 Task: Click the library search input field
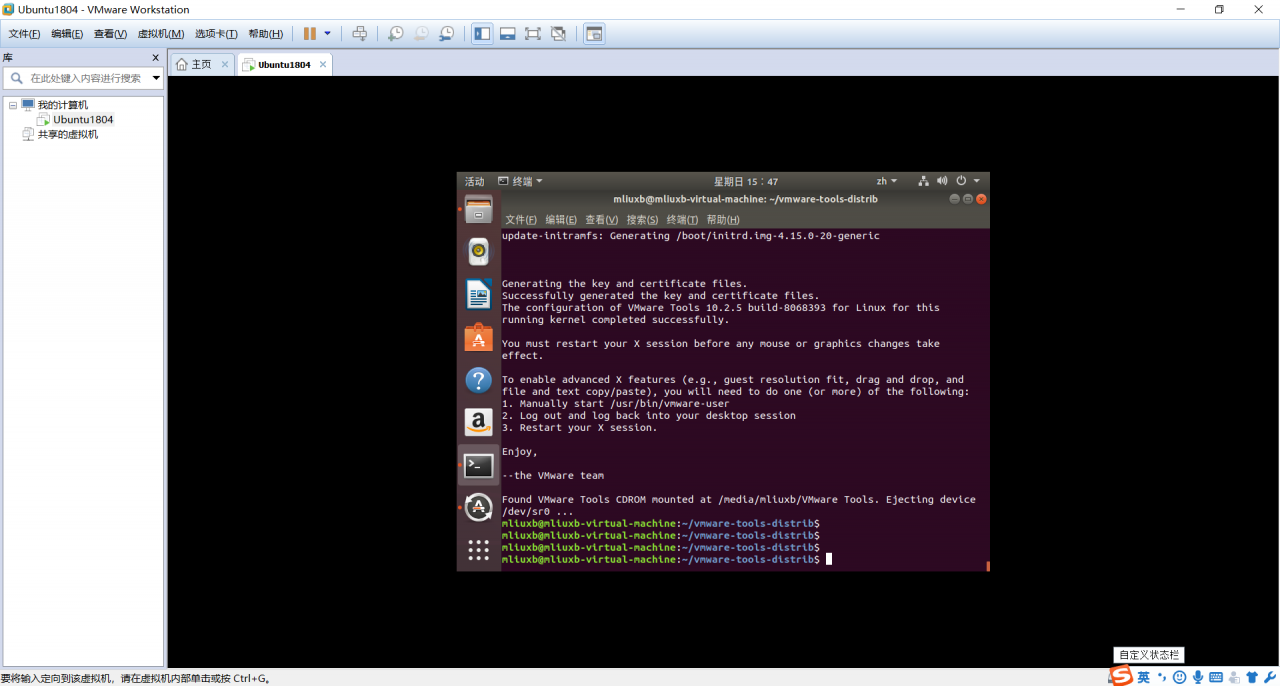pos(85,78)
